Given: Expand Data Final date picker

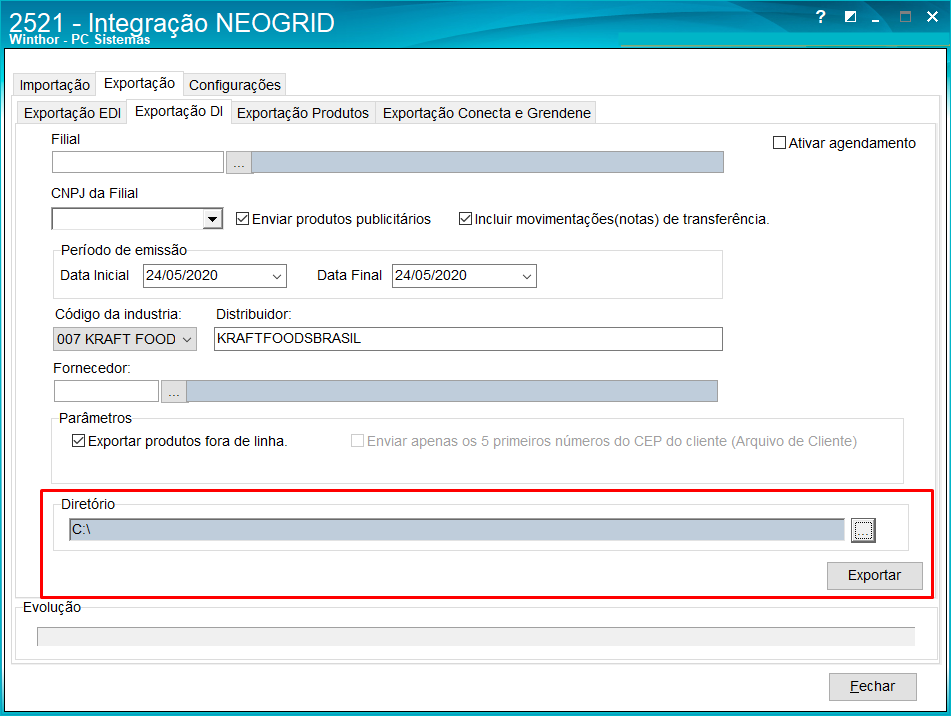Looking at the screenshot, I should click(526, 276).
